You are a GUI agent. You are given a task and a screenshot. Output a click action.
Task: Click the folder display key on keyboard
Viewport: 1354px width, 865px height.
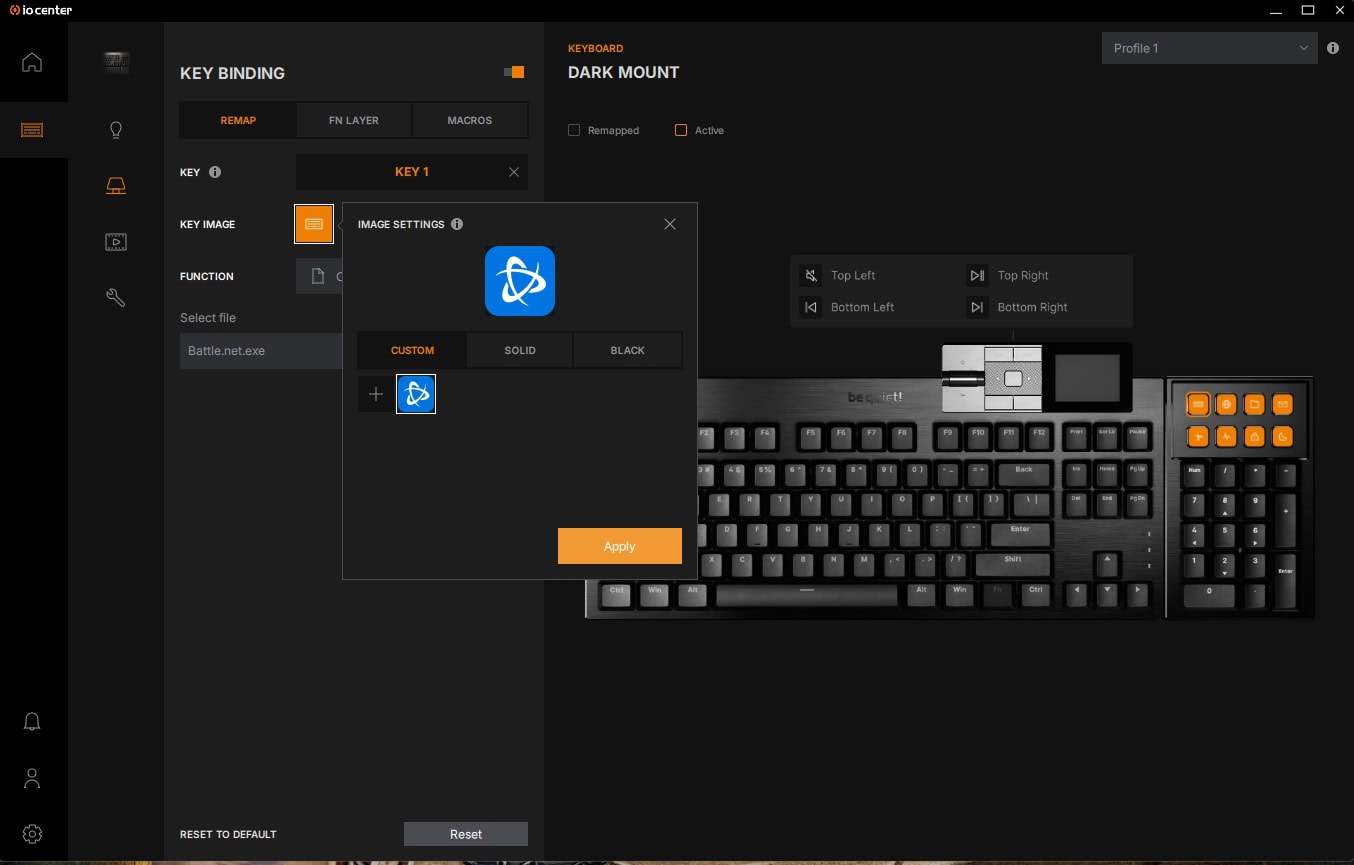pyautogui.click(x=1254, y=405)
